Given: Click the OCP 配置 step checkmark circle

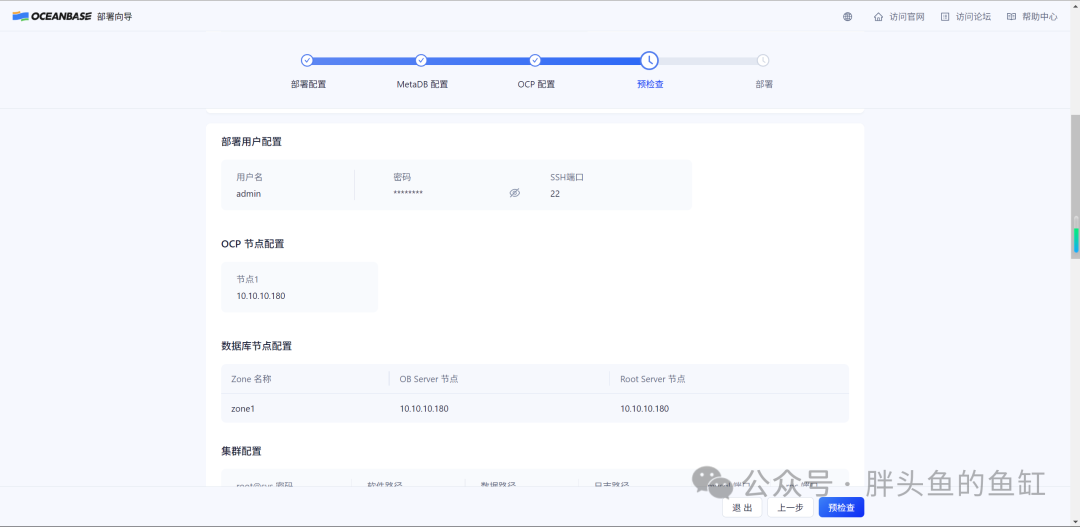Looking at the screenshot, I should [534, 61].
